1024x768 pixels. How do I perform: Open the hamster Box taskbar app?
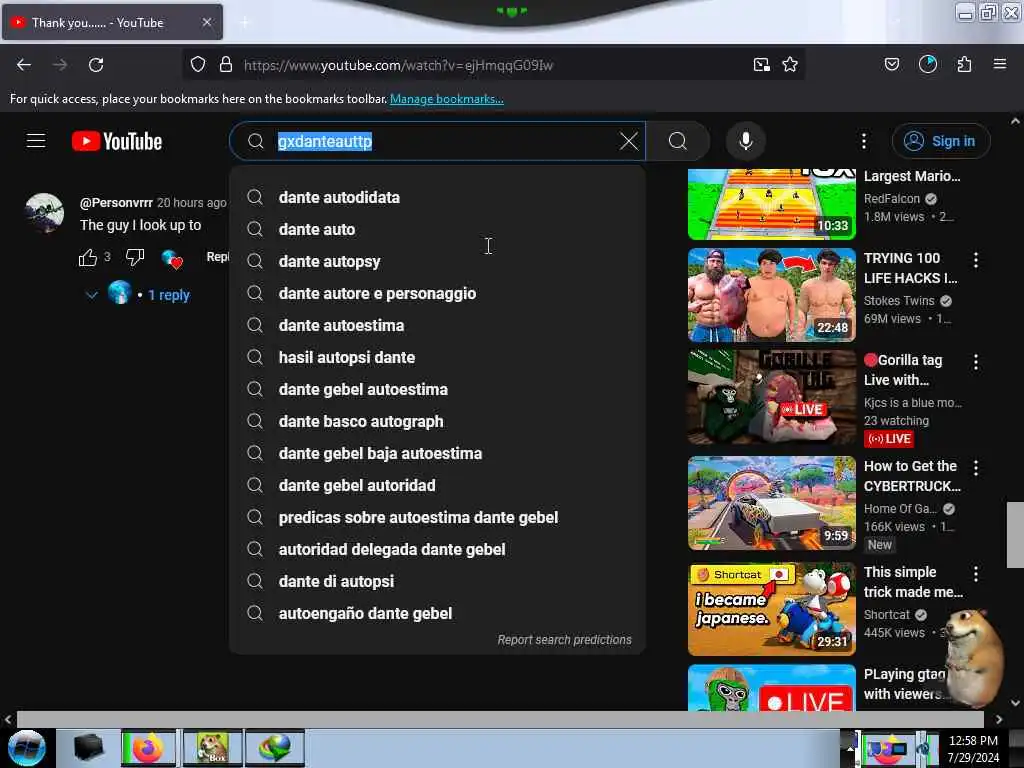click(212, 748)
